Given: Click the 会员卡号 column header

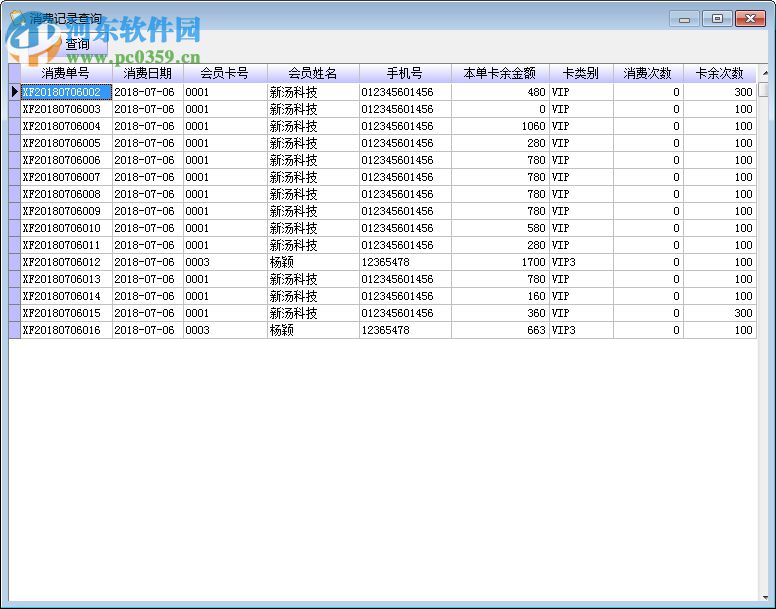Looking at the screenshot, I should click(x=225, y=73).
